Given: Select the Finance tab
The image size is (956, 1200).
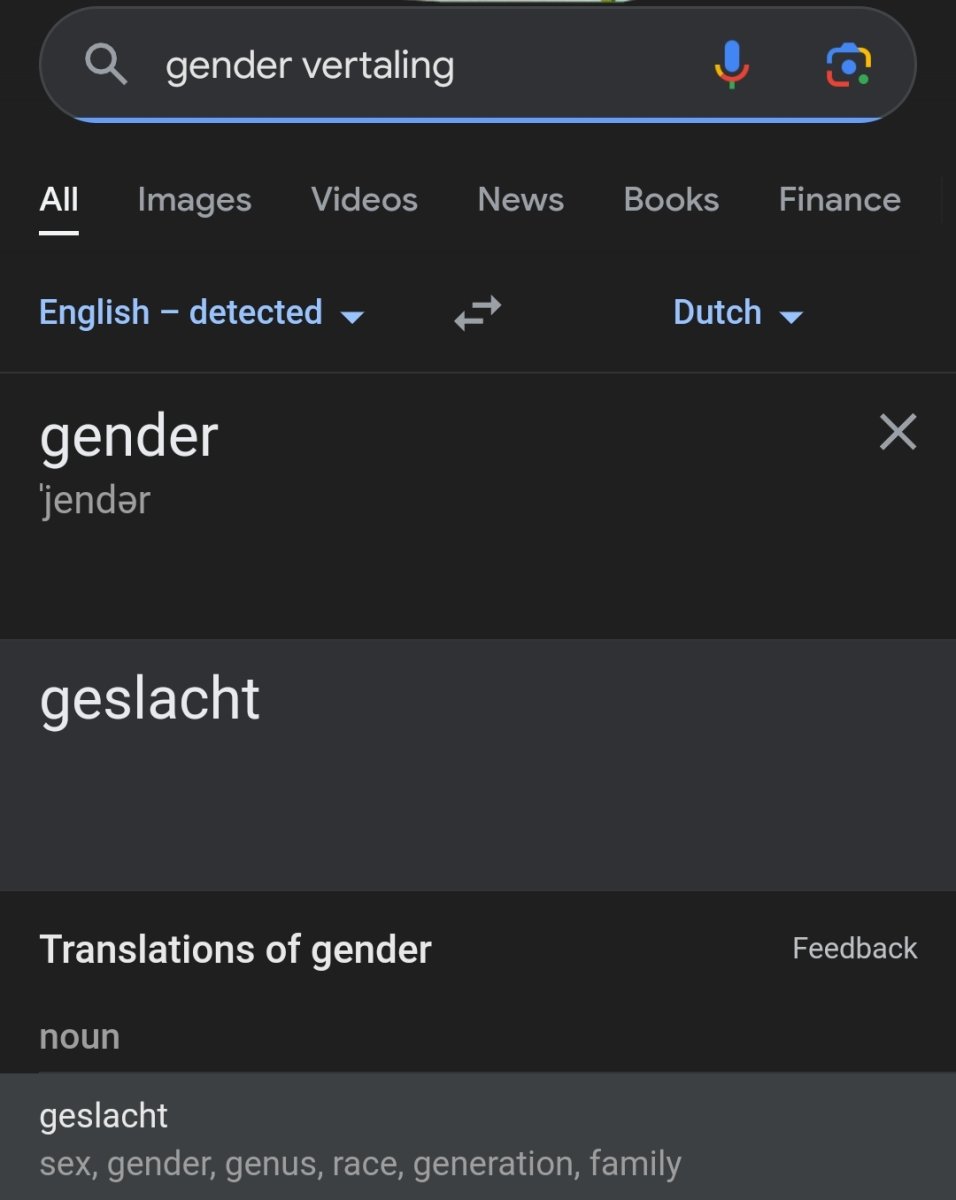Looking at the screenshot, I should click(x=839, y=200).
